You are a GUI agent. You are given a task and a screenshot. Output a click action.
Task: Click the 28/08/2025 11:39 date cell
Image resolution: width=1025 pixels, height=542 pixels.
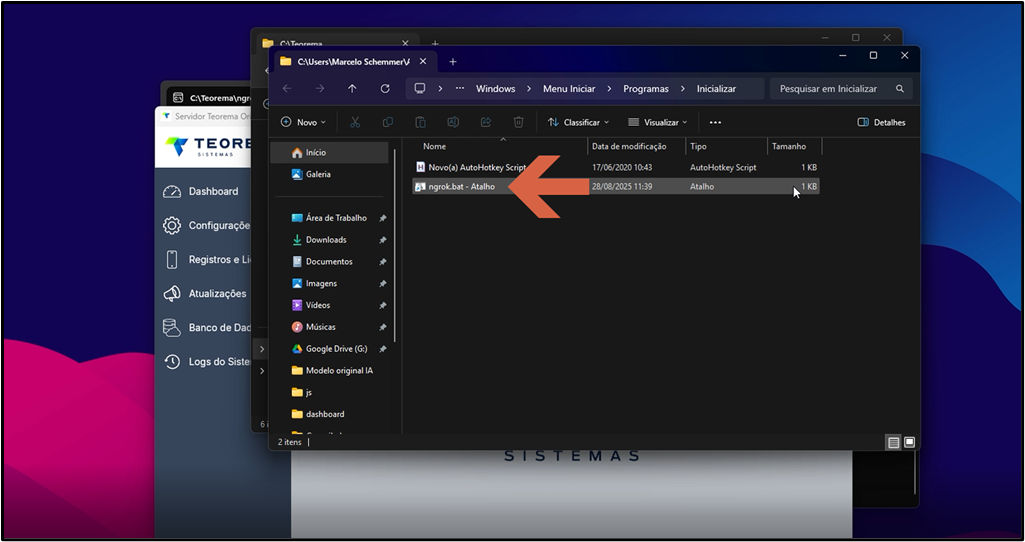[622, 186]
